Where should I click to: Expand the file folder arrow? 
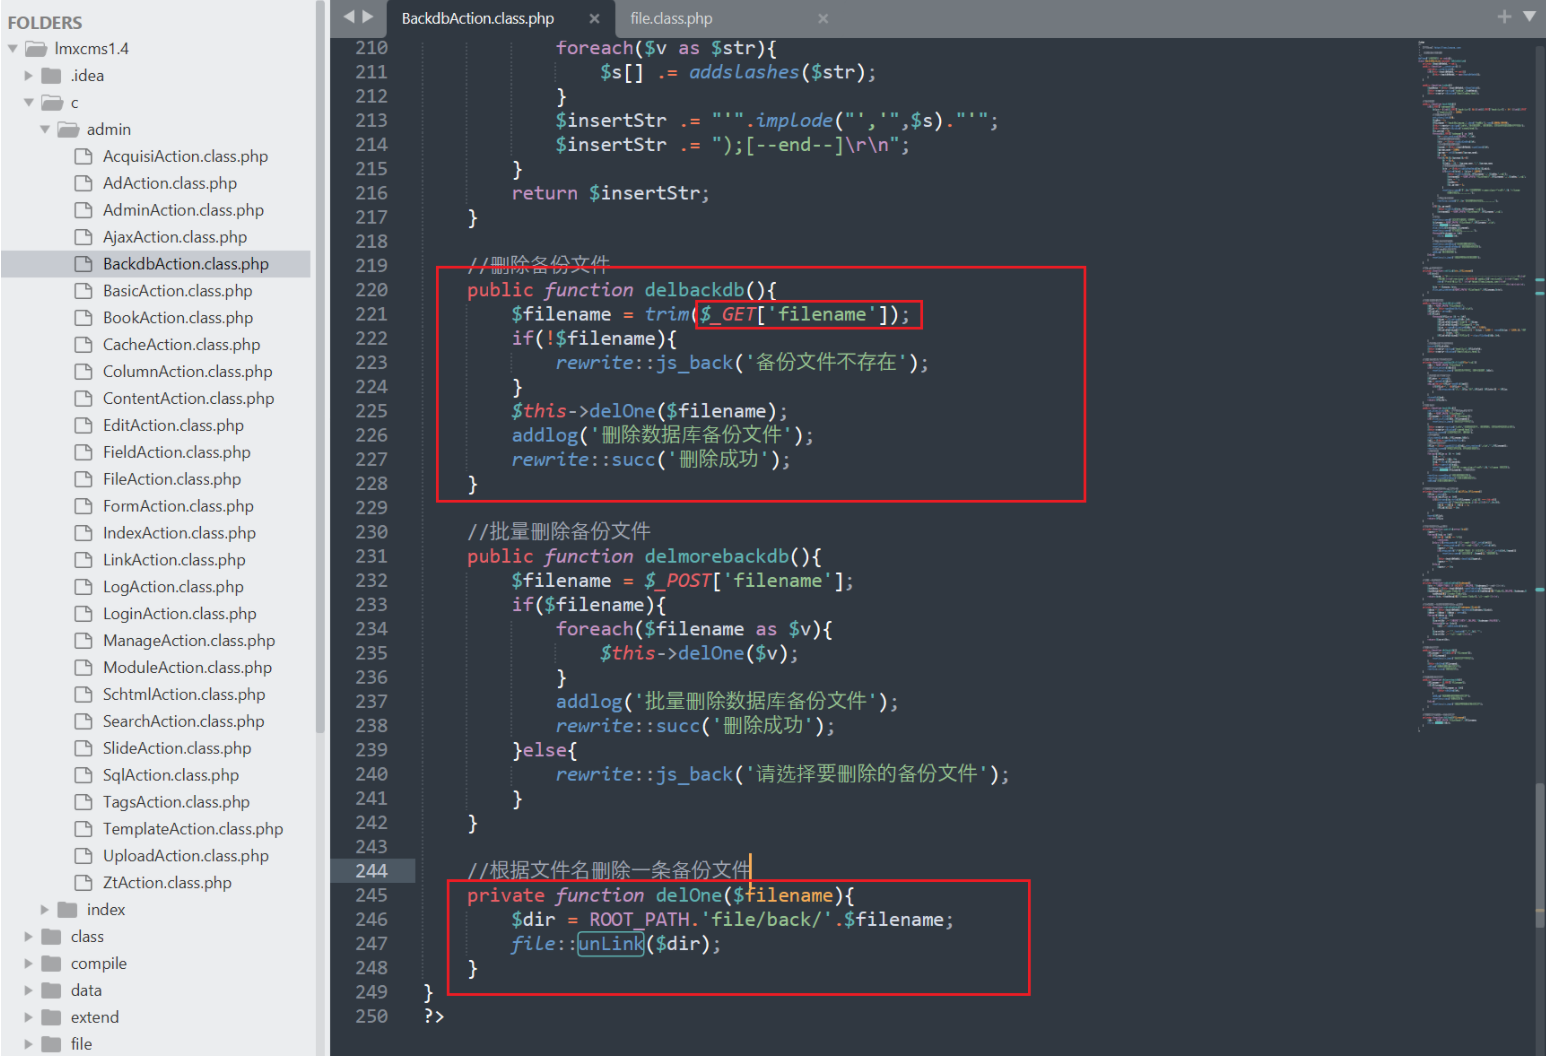point(29,1044)
